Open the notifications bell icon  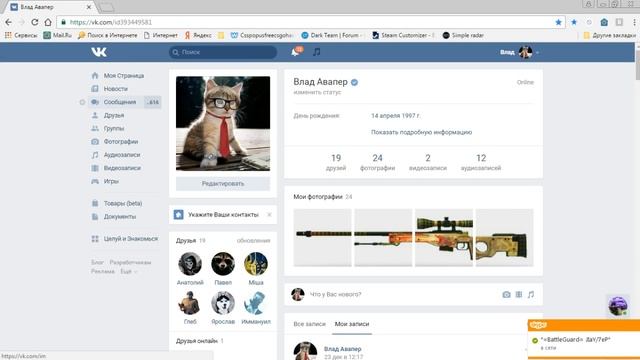(296, 52)
